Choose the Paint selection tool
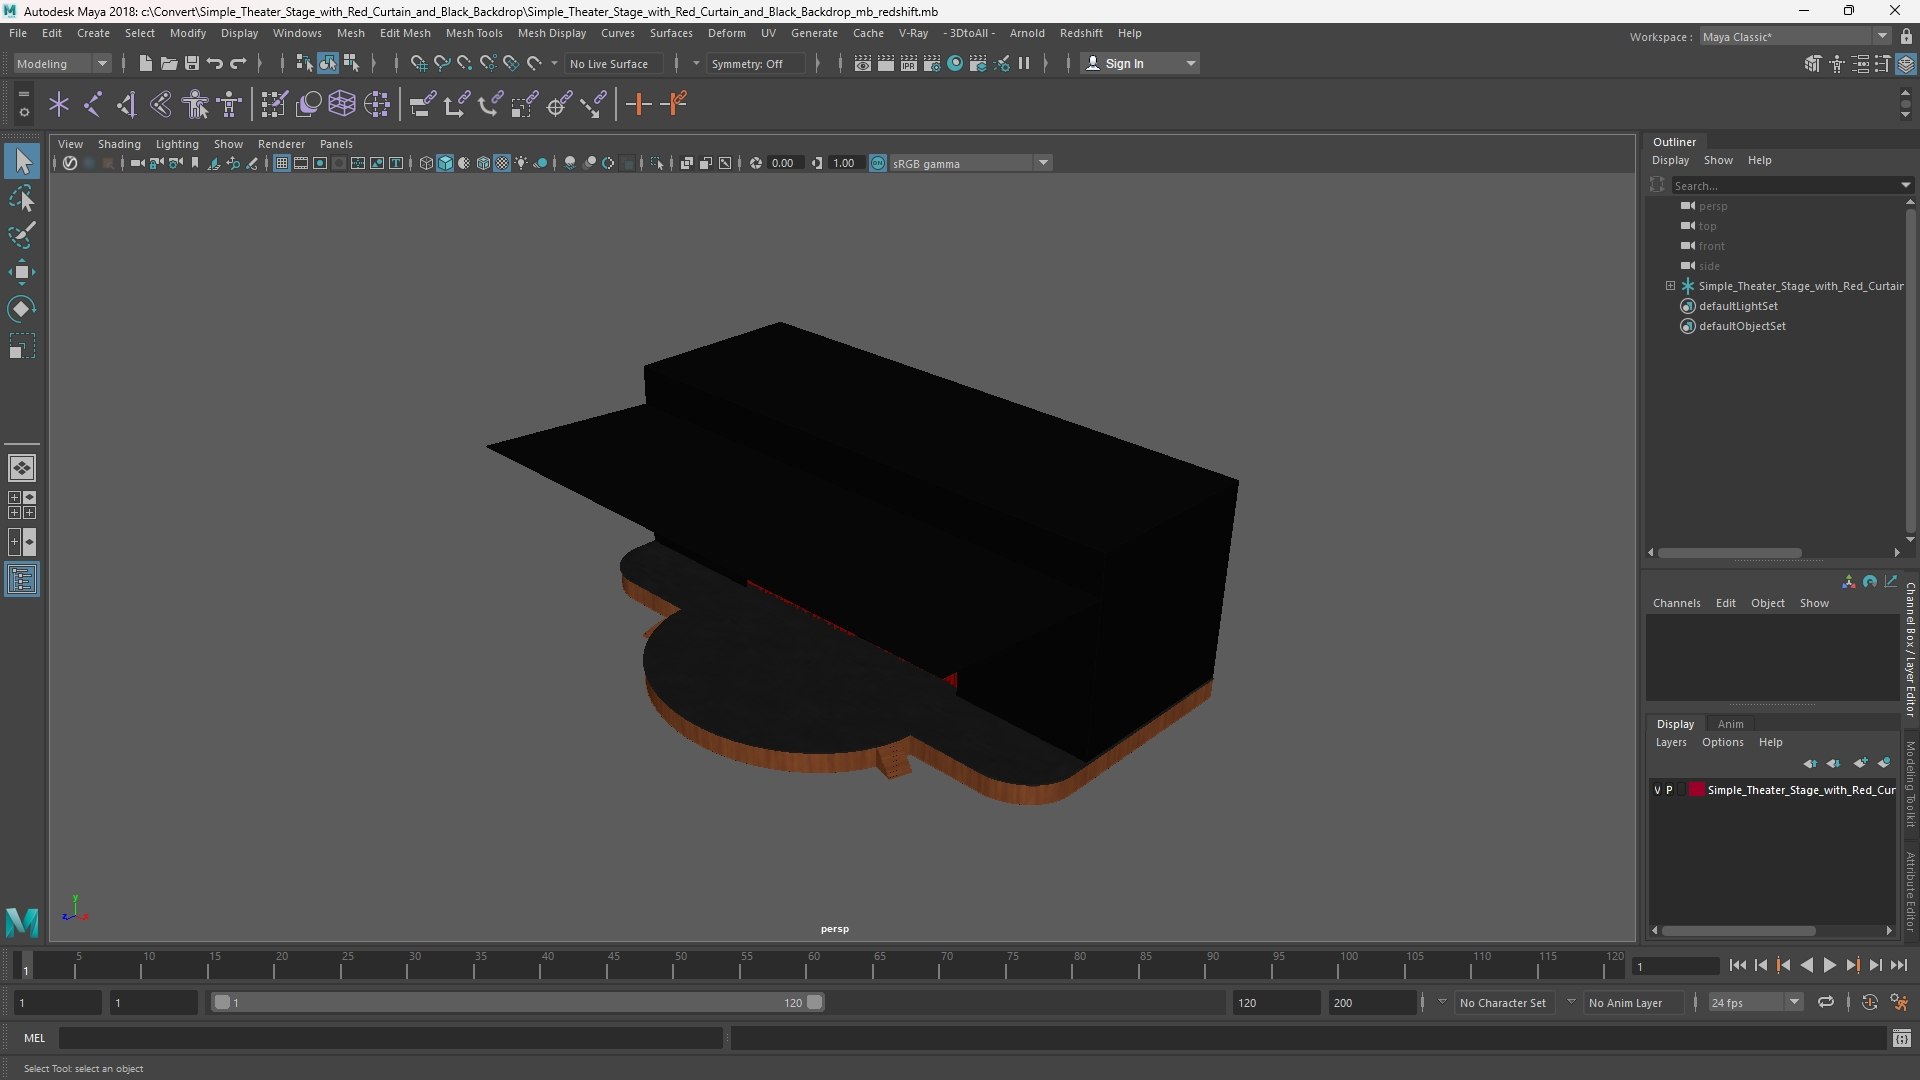Image resolution: width=1920 pixels, height=1080 pixels. click(22, 235)
